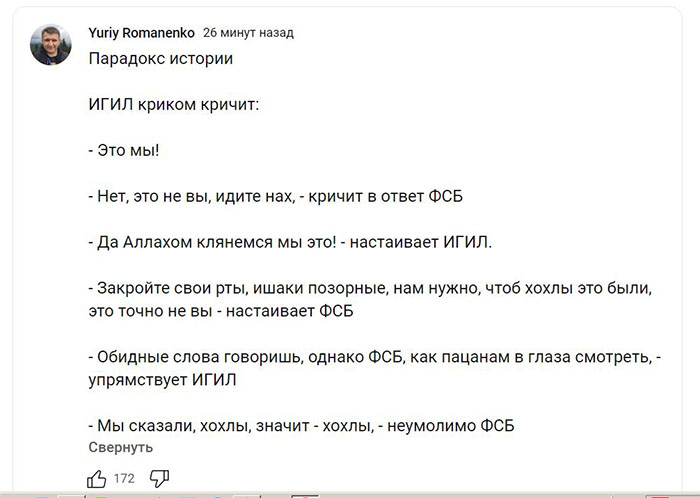Click the line starting '- Мы сказали'
Screen dimensions: 700x498
tap(301, 425)
